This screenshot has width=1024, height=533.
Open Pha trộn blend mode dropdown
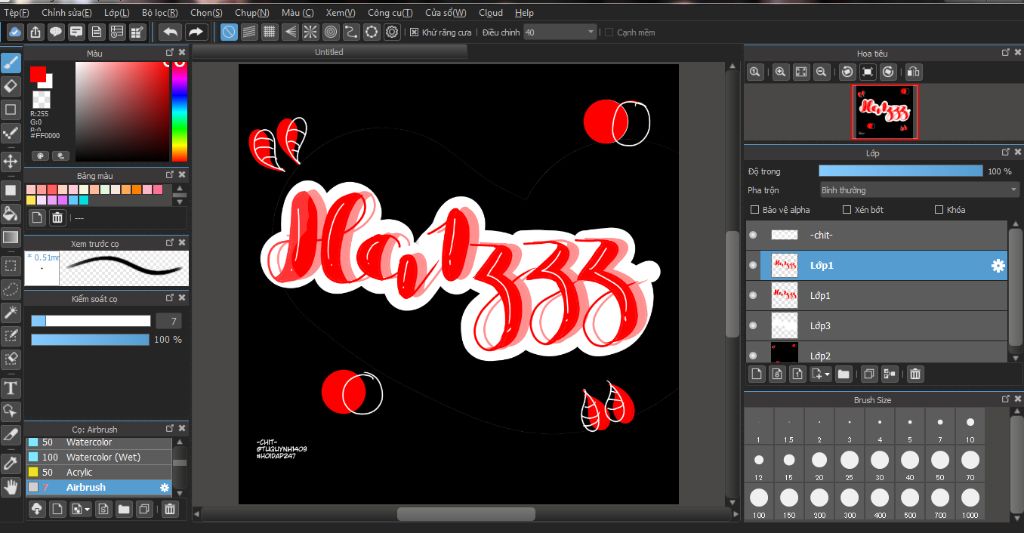coord(919,190)
